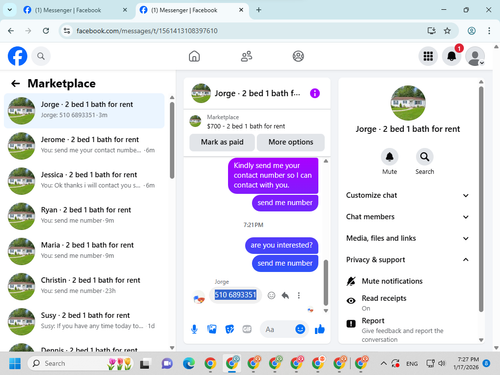Record a voice clip with microphone icon
This screenshot has height=375, width=500.
point(194,329)
